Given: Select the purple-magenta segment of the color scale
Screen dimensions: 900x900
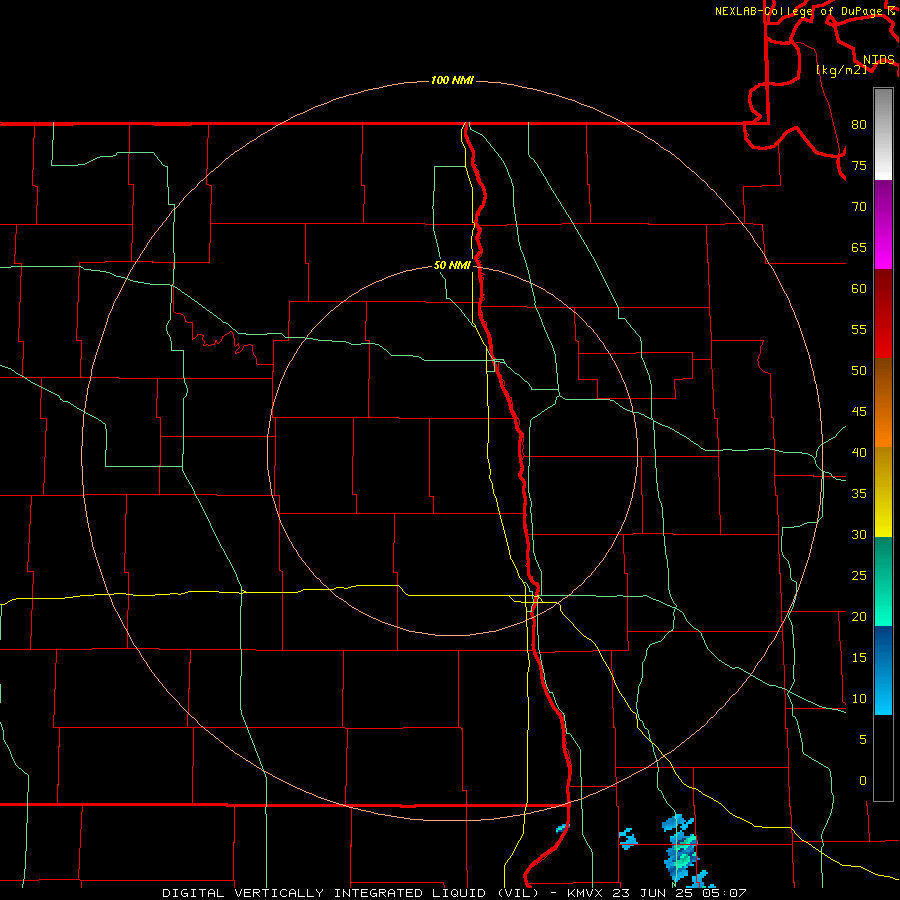Looking at the screenshot, I should click(x=883, y=224).
